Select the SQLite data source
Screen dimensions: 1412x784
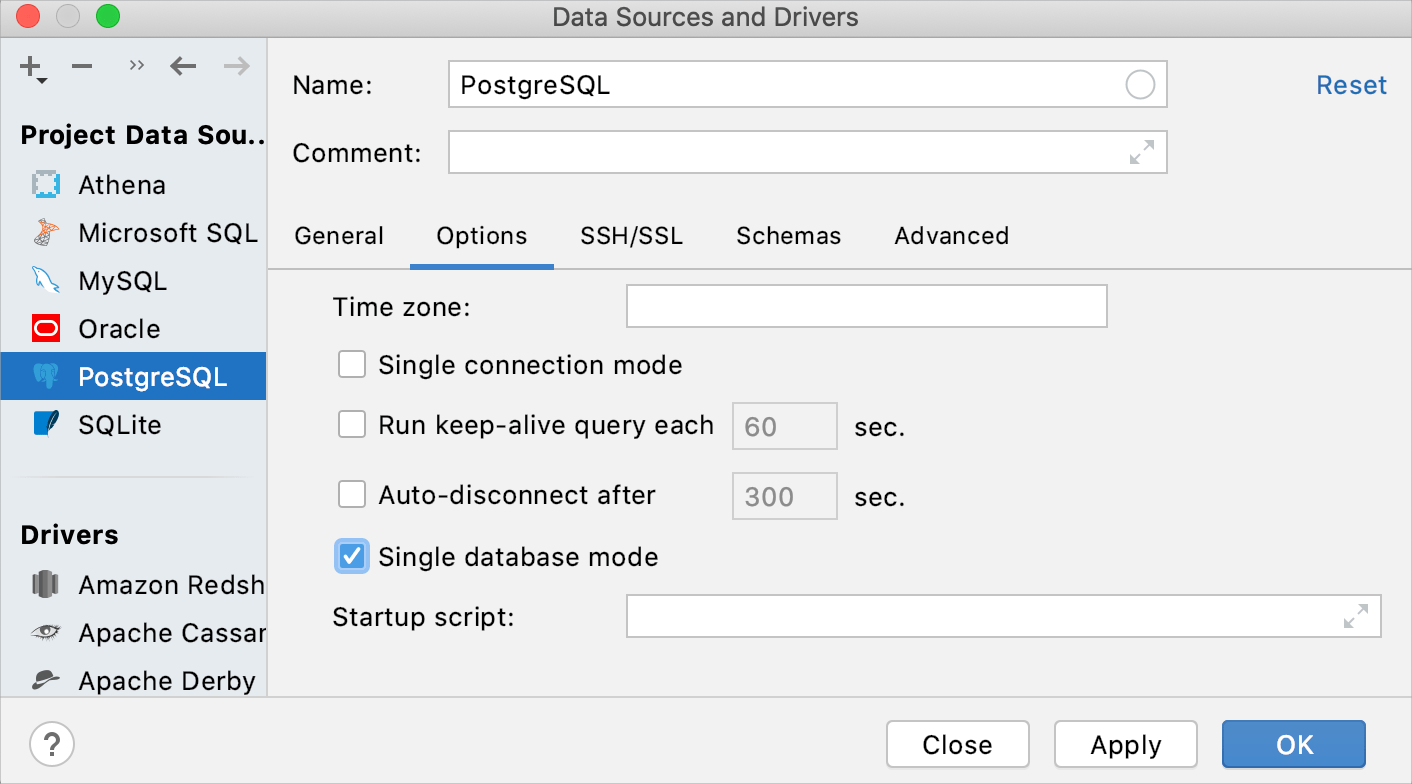point(119,425)
